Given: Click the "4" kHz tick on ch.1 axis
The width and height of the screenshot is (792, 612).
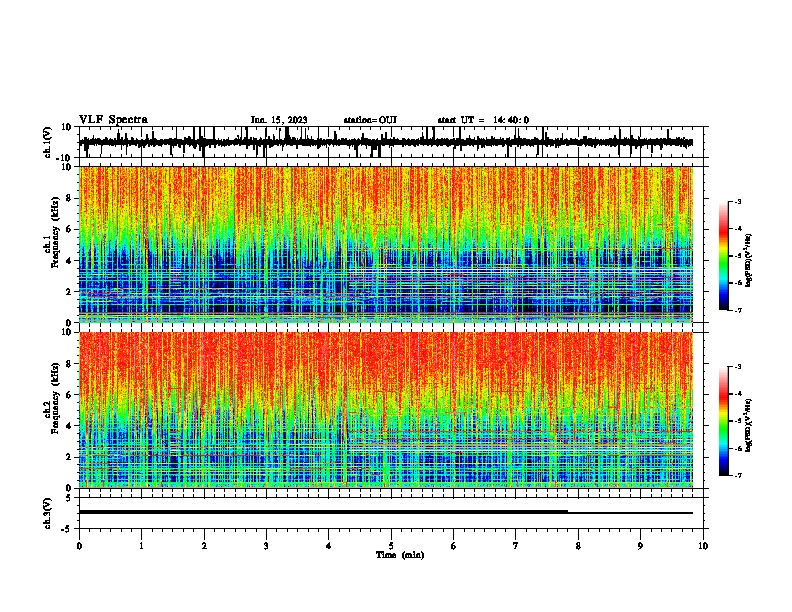Looking at the screenshot, I should click(x=70, y=261).
